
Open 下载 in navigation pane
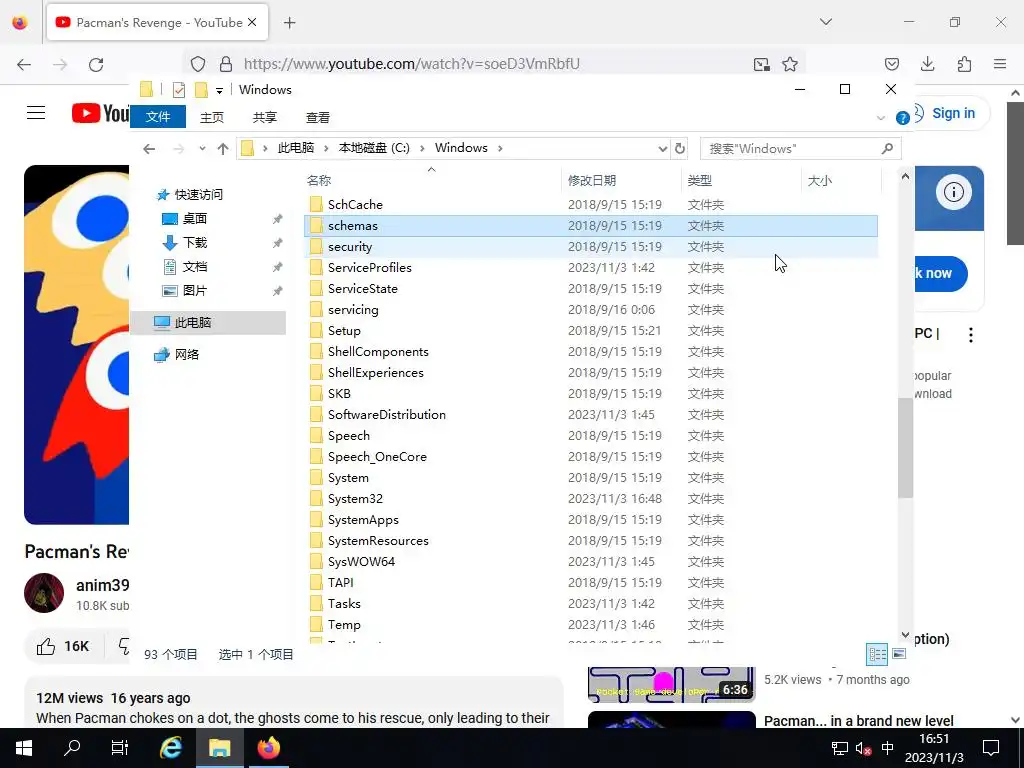[195, 243]
